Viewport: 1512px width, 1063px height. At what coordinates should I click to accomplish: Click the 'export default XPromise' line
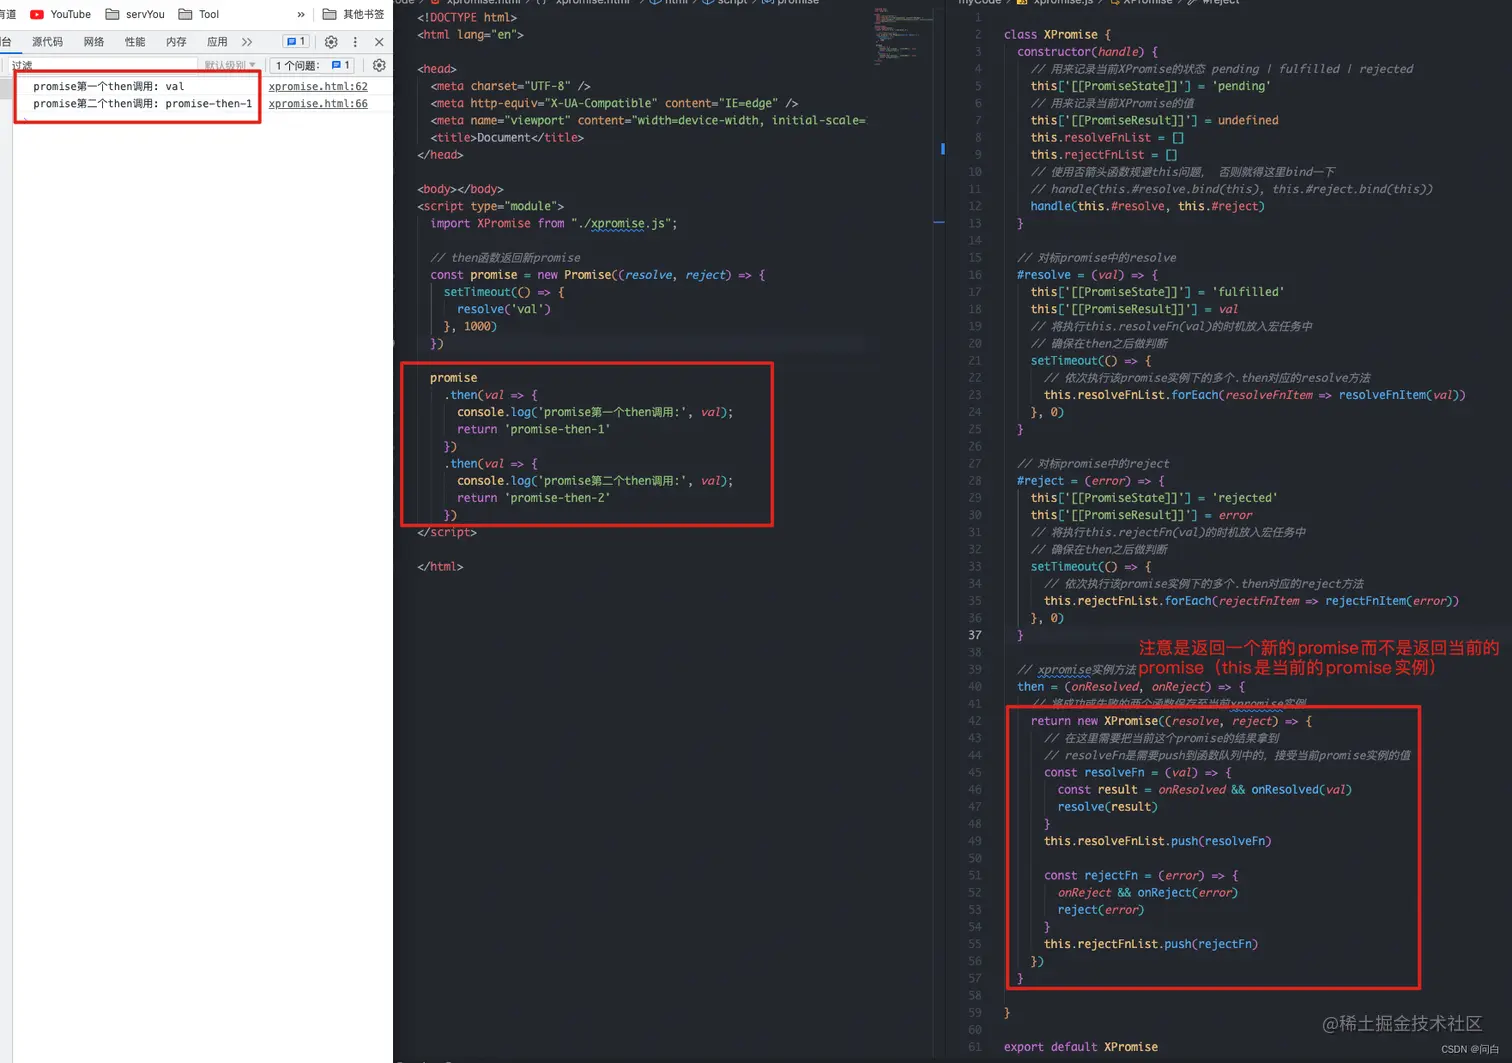[1080, 1047]
